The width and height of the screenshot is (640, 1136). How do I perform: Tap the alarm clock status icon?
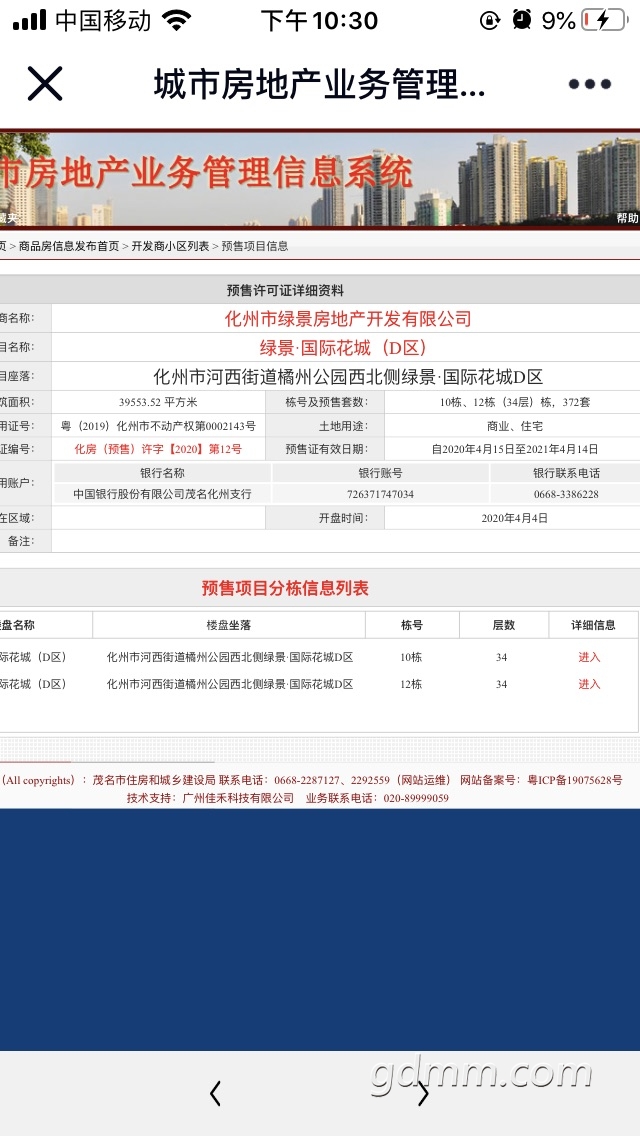(521, 20)
